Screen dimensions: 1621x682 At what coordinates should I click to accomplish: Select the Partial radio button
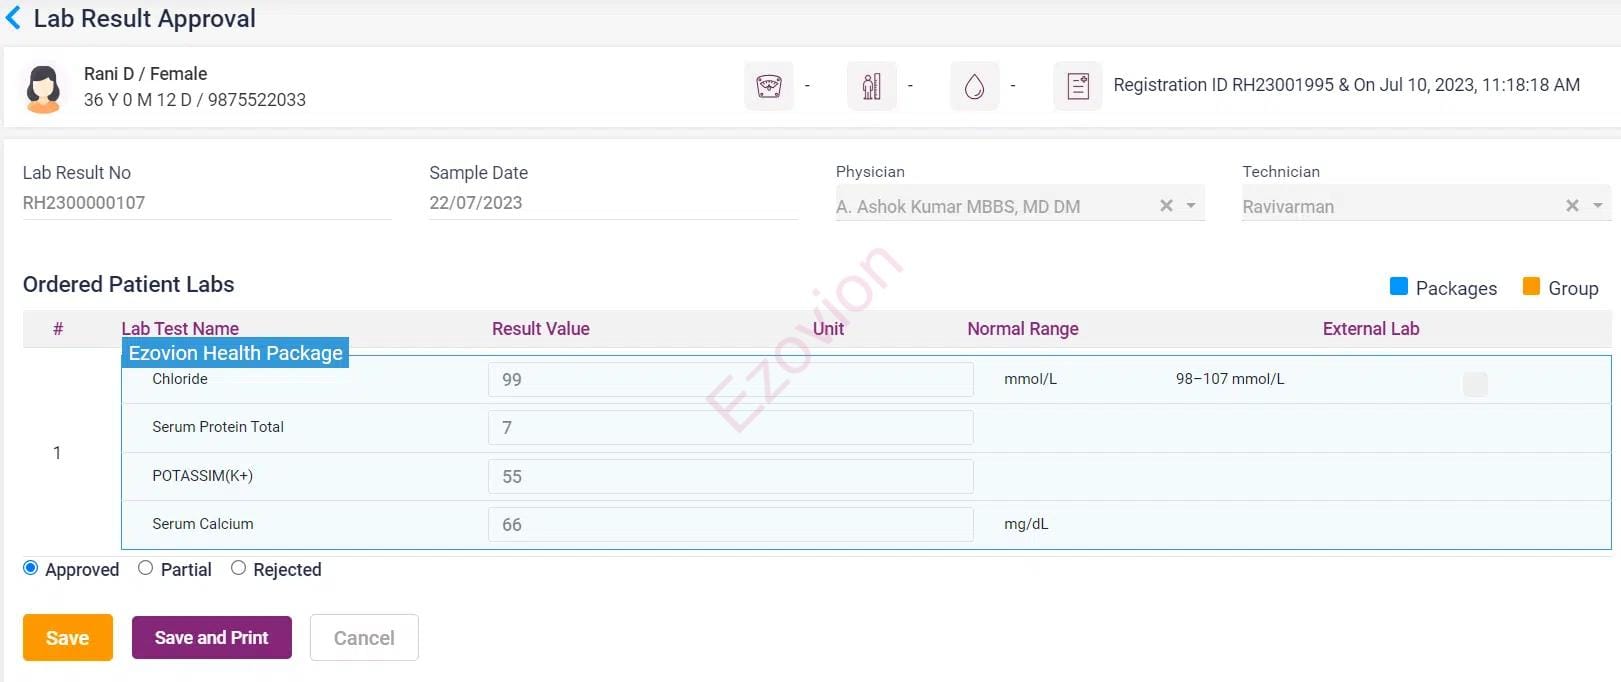click(x=146, y=568)
